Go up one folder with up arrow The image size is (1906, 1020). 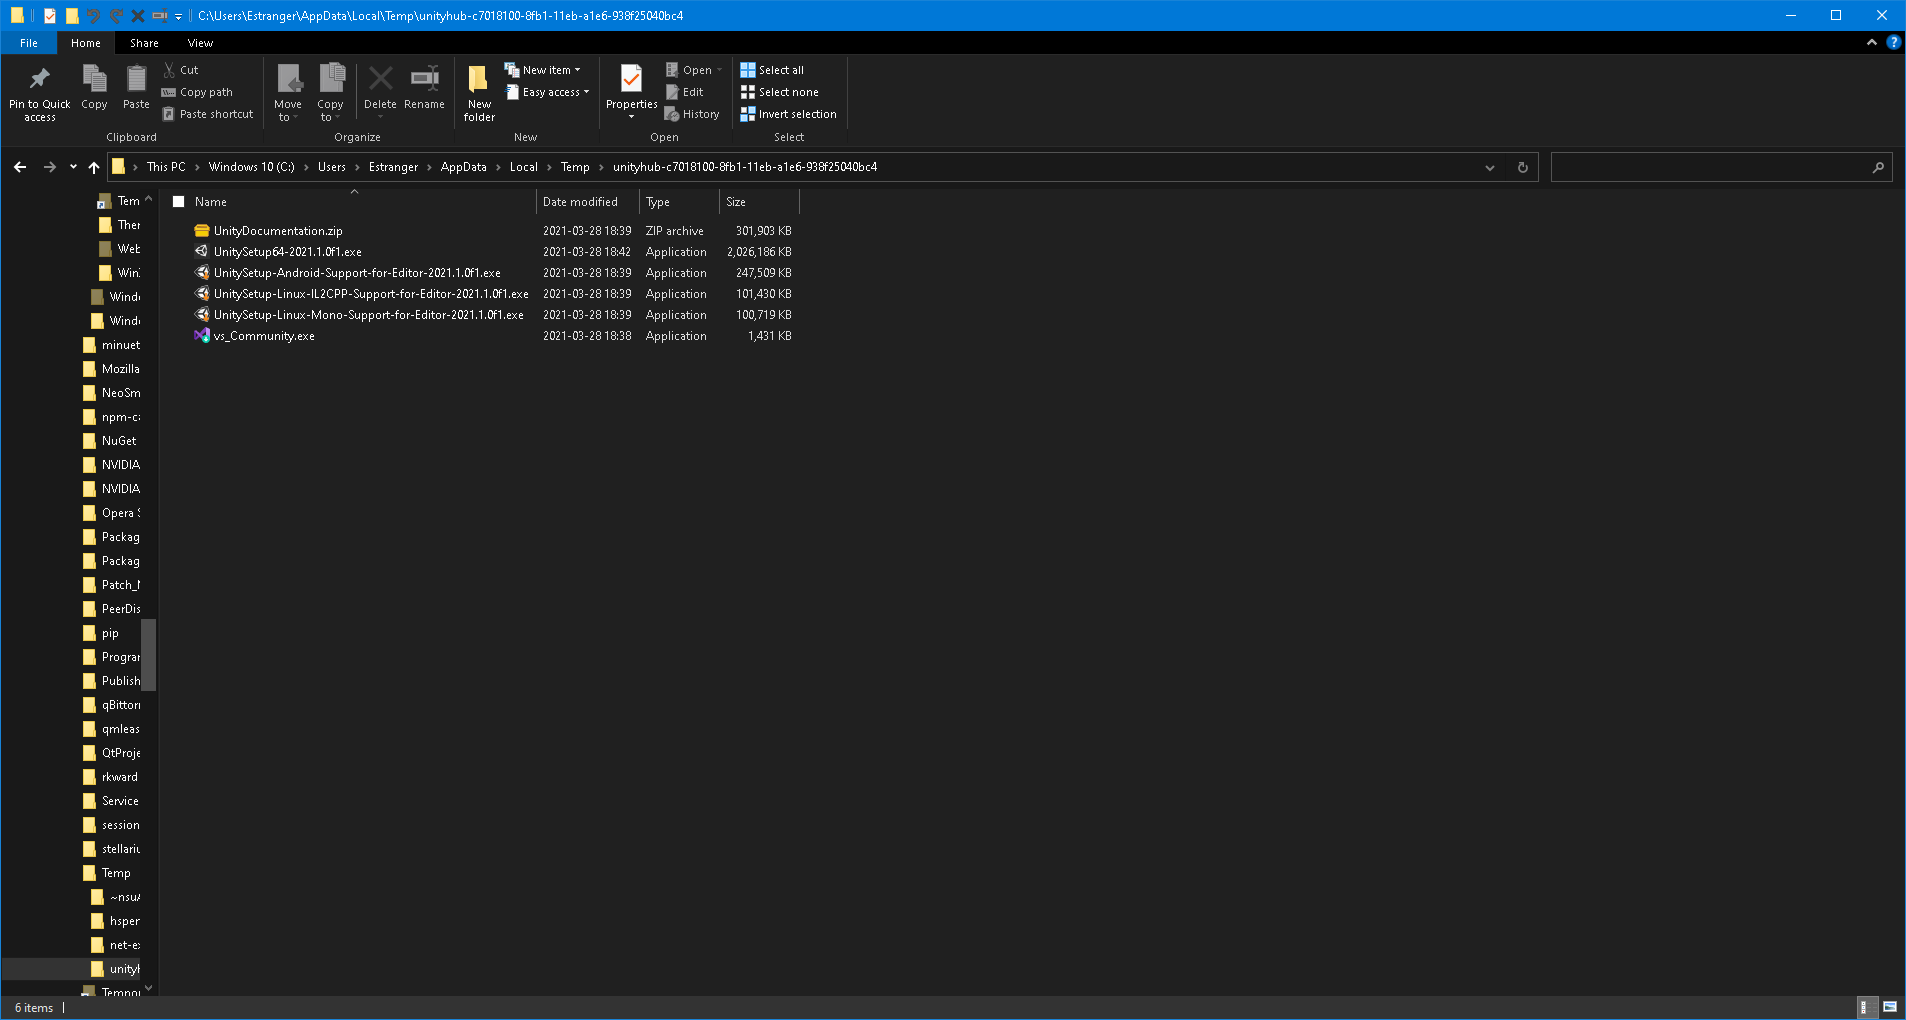(x=94, y=168)
